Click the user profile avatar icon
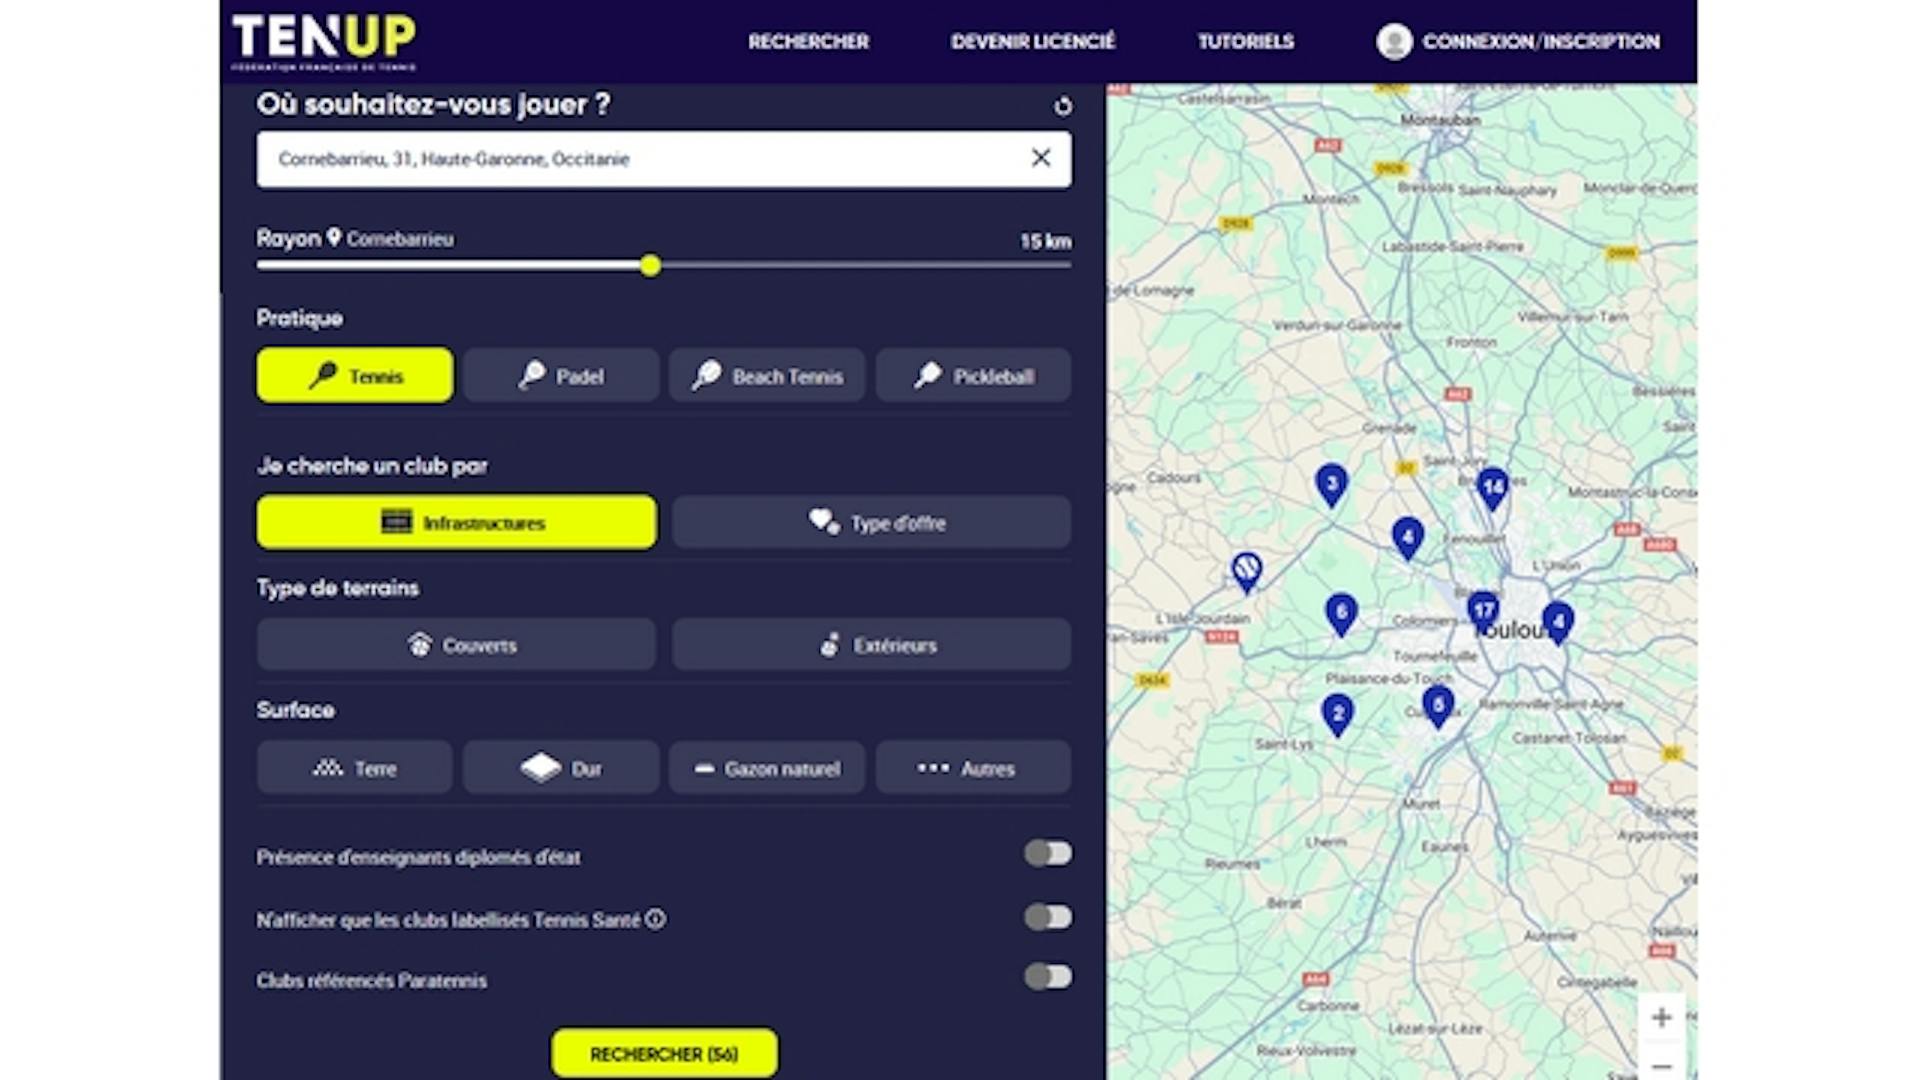The image size is (1920, 1080). [x=1394, y=41]
